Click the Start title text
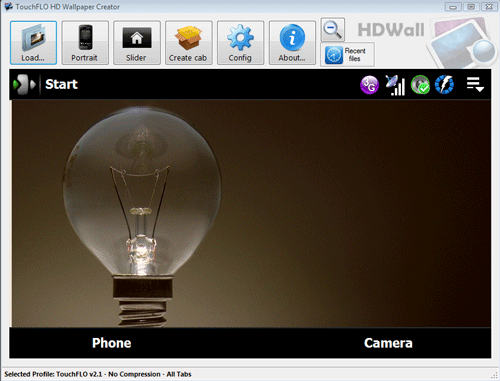The width and height of the screenshot is (500, 381). coord(61,84)
